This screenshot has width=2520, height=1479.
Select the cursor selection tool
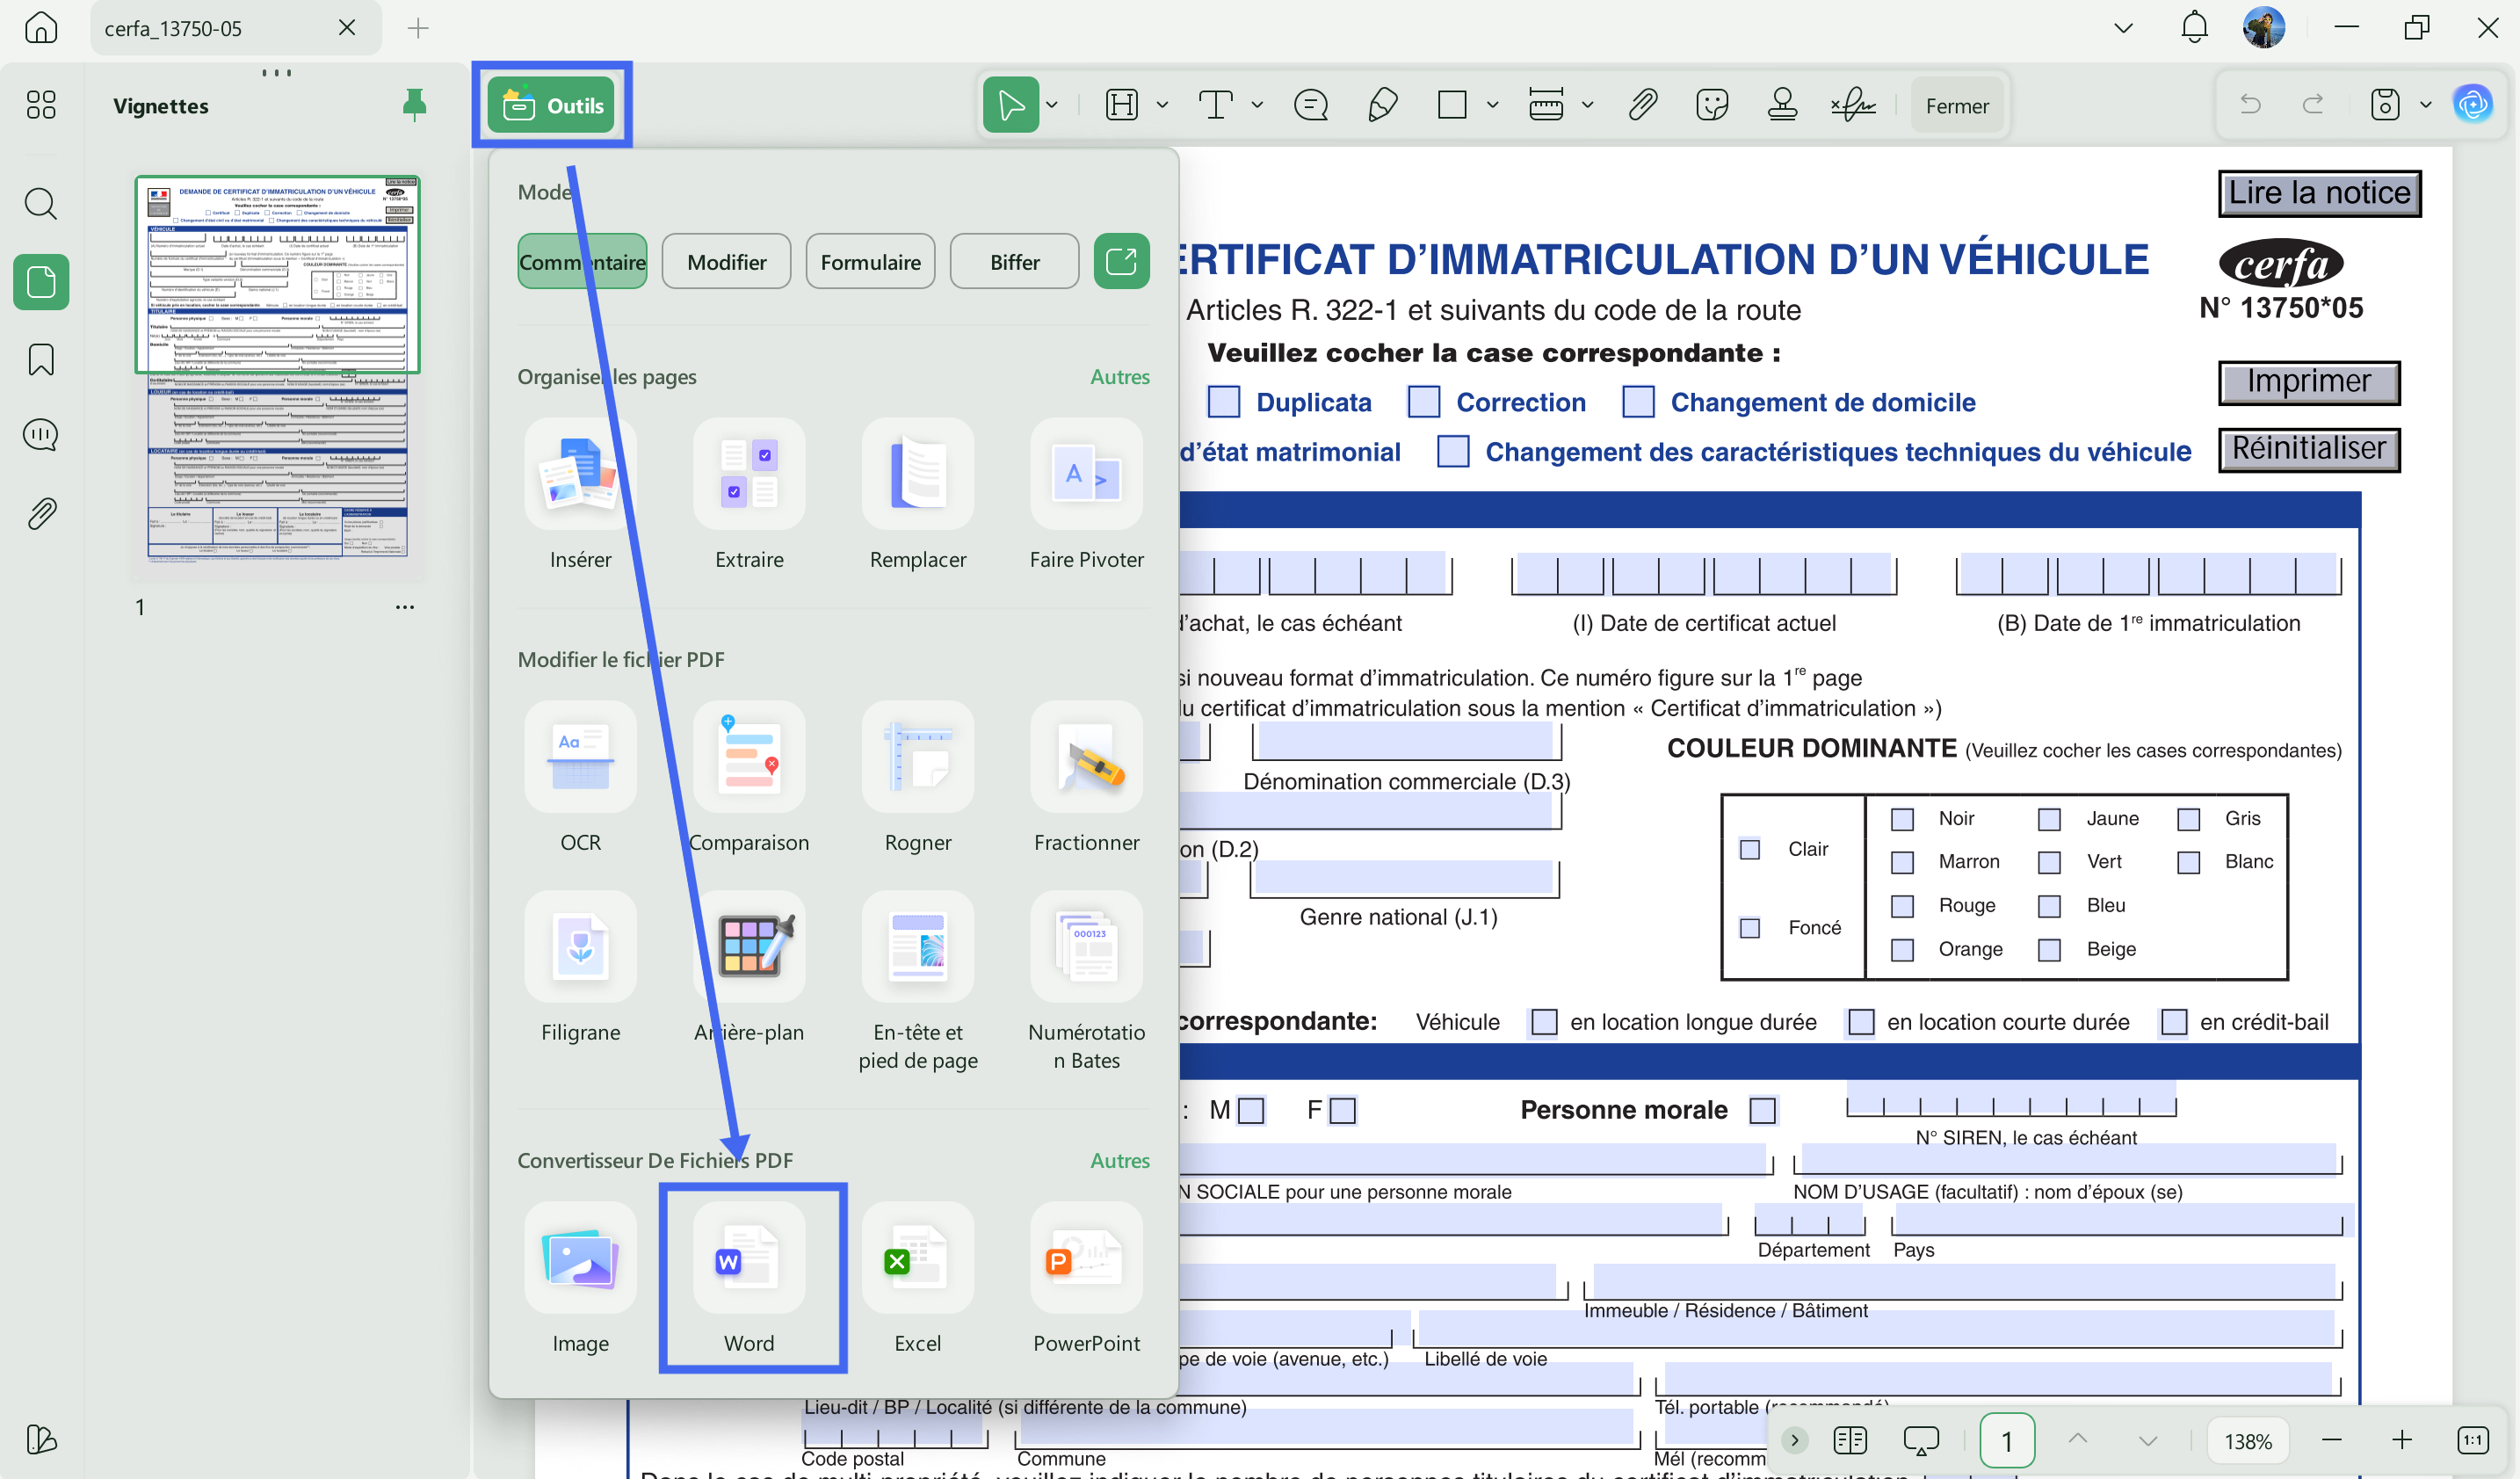click(x=1010, y=105)
